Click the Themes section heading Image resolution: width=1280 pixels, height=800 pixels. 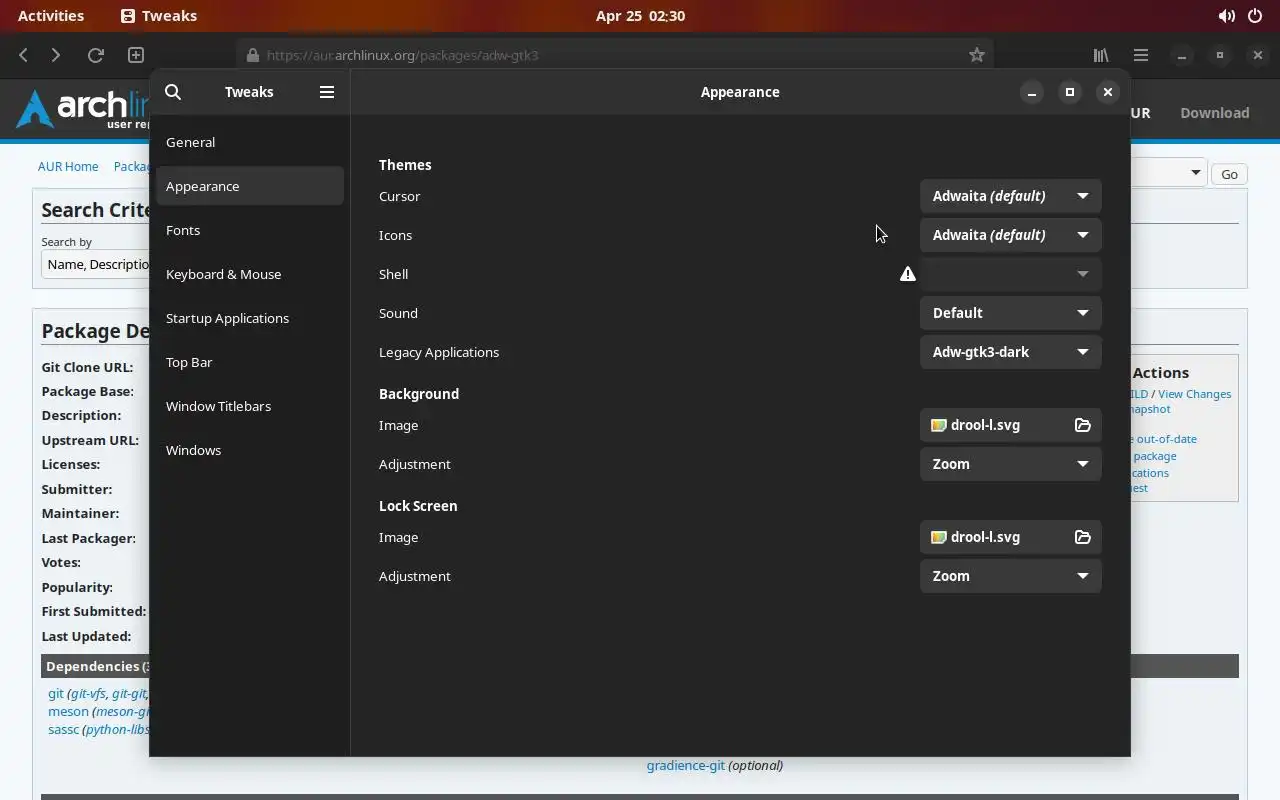405,165
